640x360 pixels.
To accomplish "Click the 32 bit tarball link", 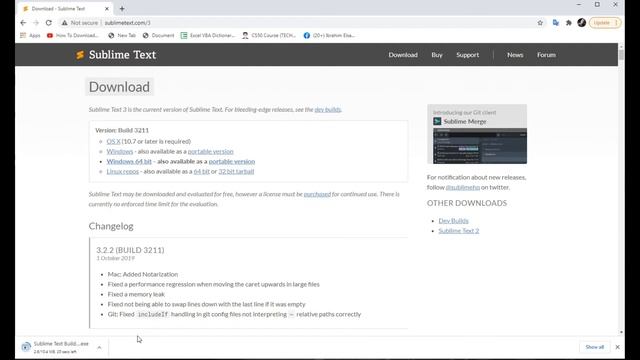I will (x=236, y=171).
